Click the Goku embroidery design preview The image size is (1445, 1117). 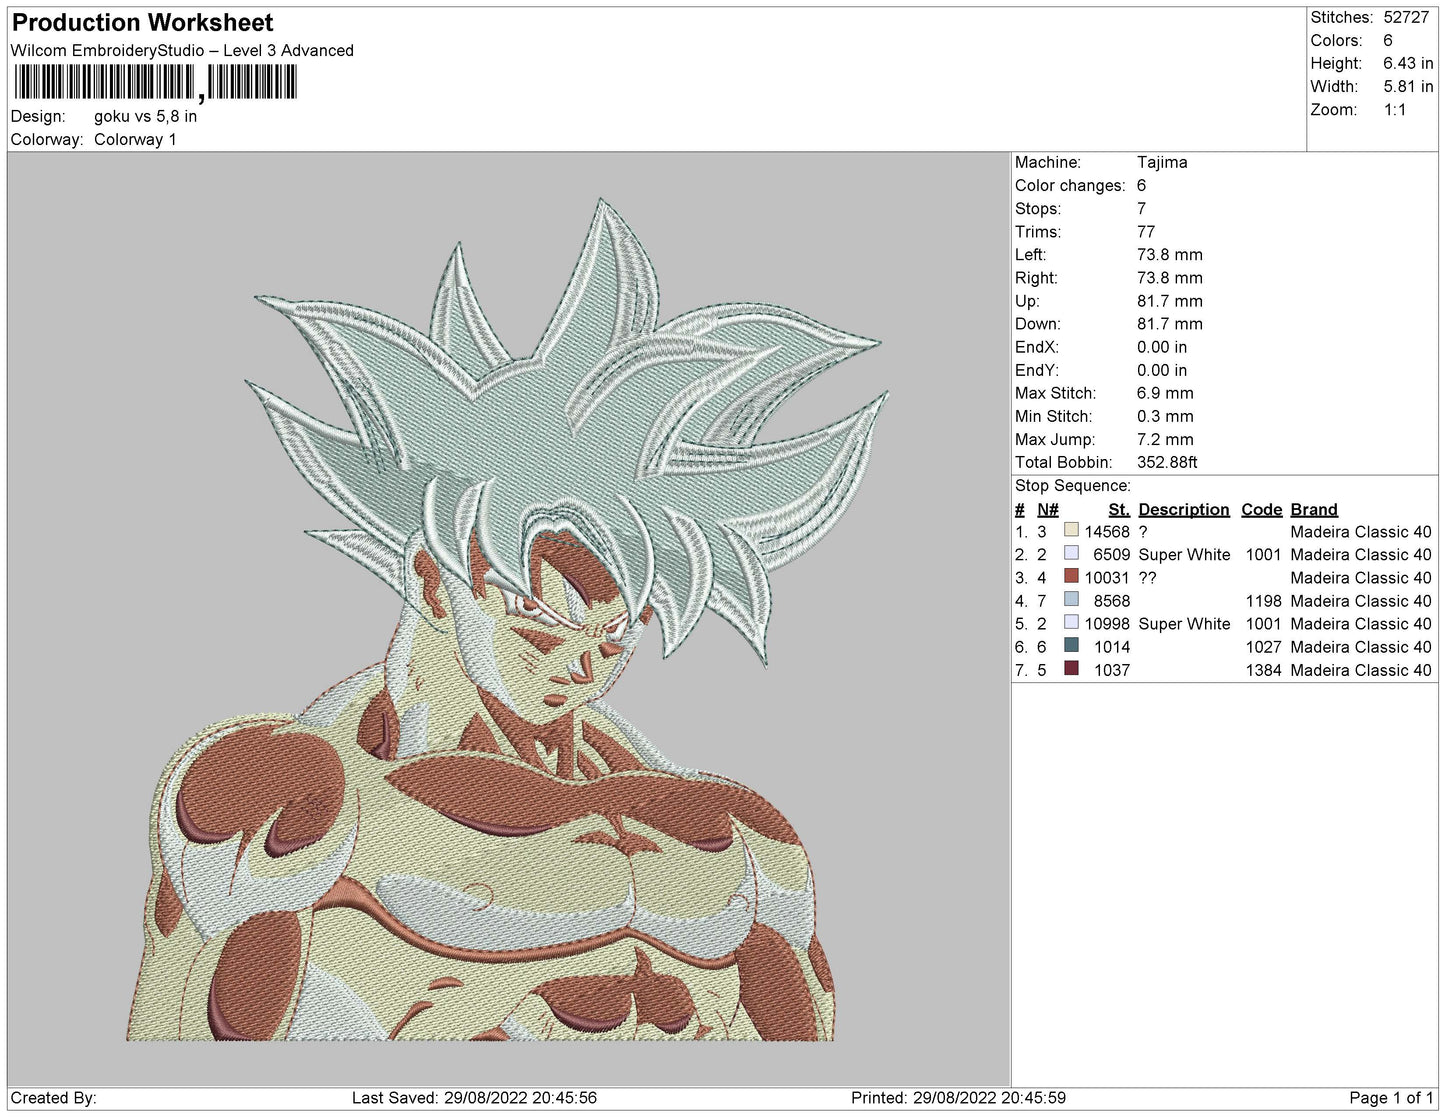tap(508, 620)
